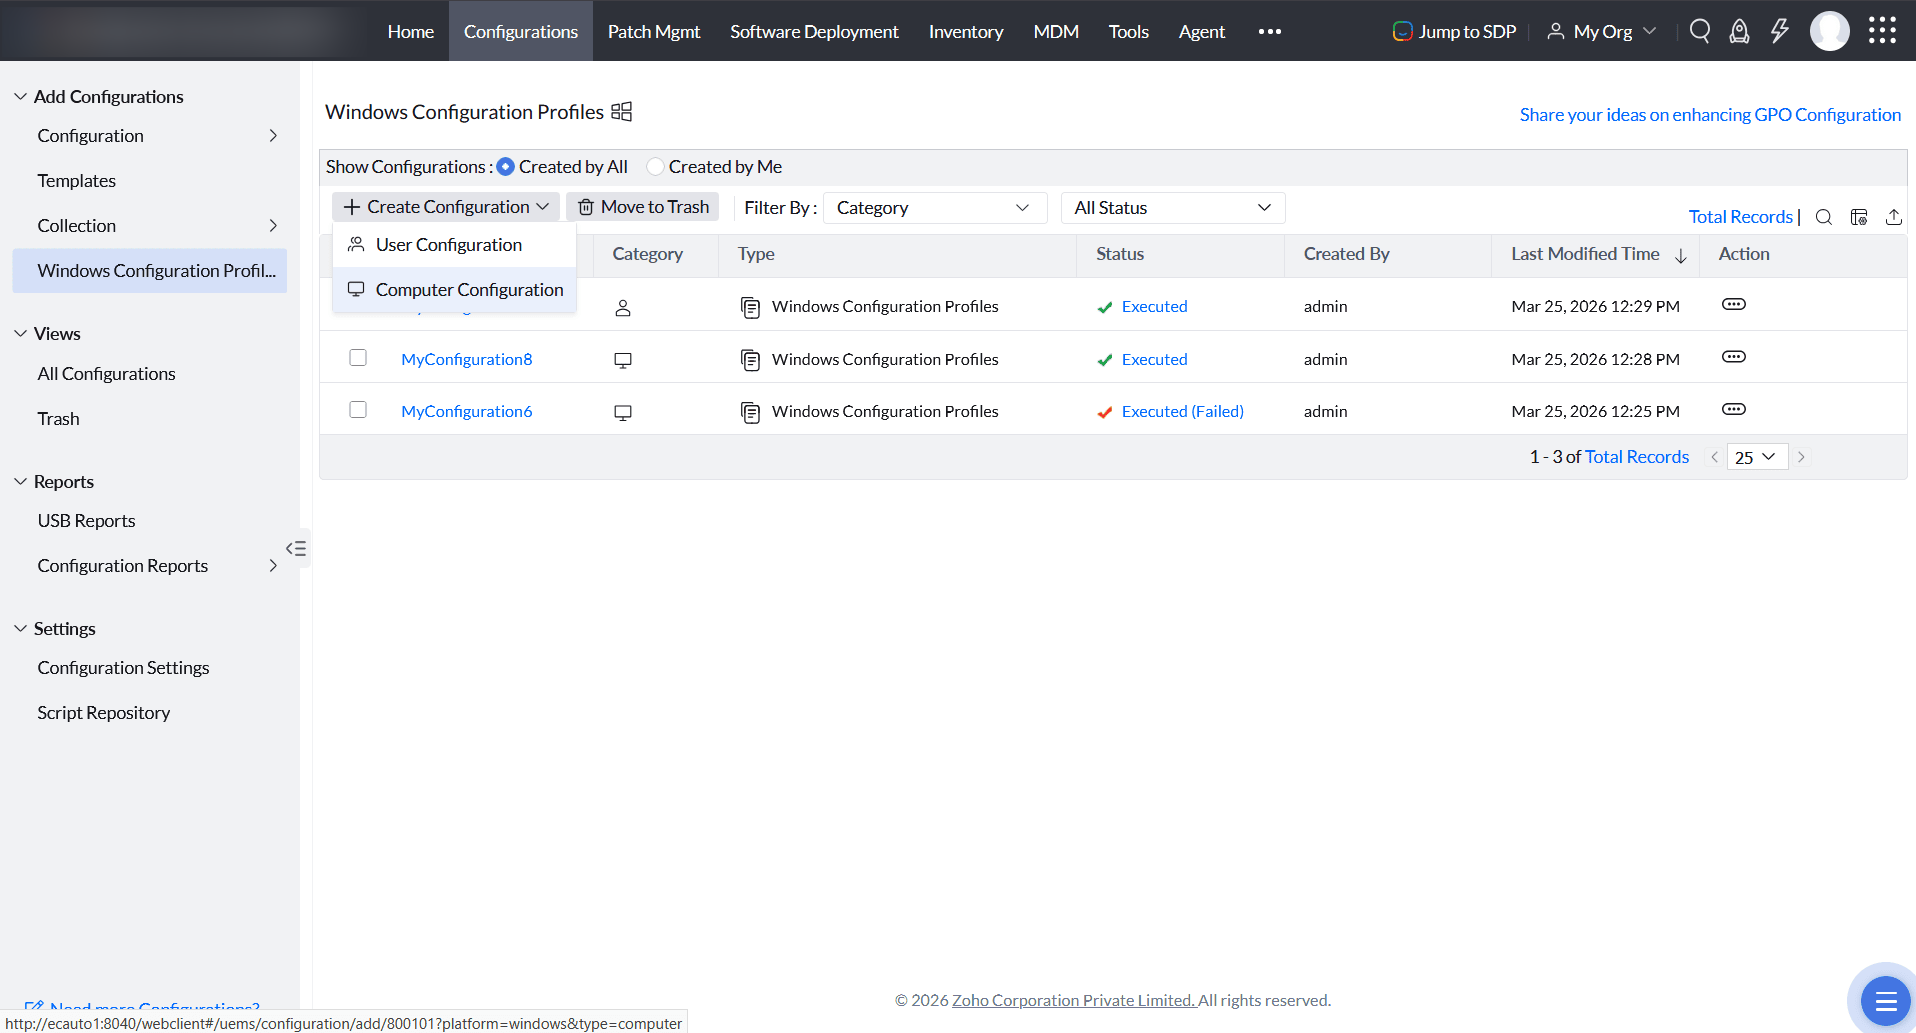Open the rocket quick launch icon
The image size is (1916, 1033).
(x=1740, y=31)
